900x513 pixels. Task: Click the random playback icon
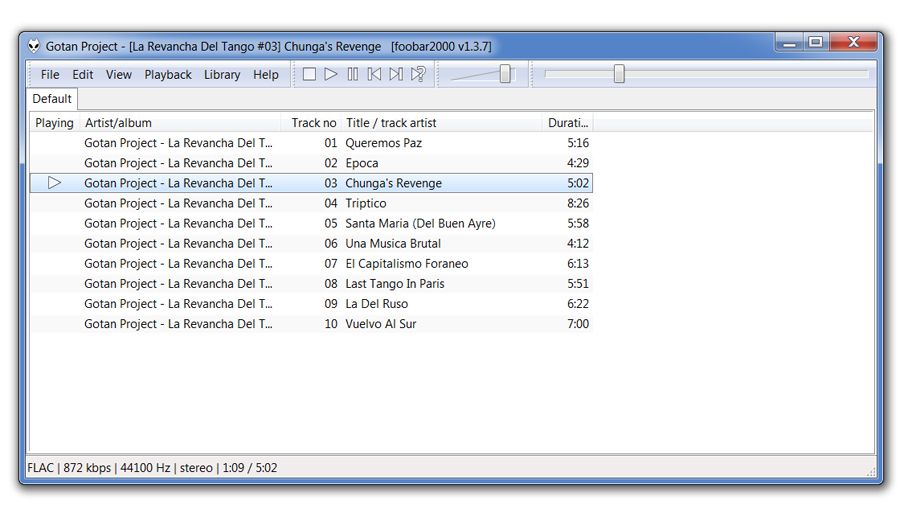pos(419,74)
